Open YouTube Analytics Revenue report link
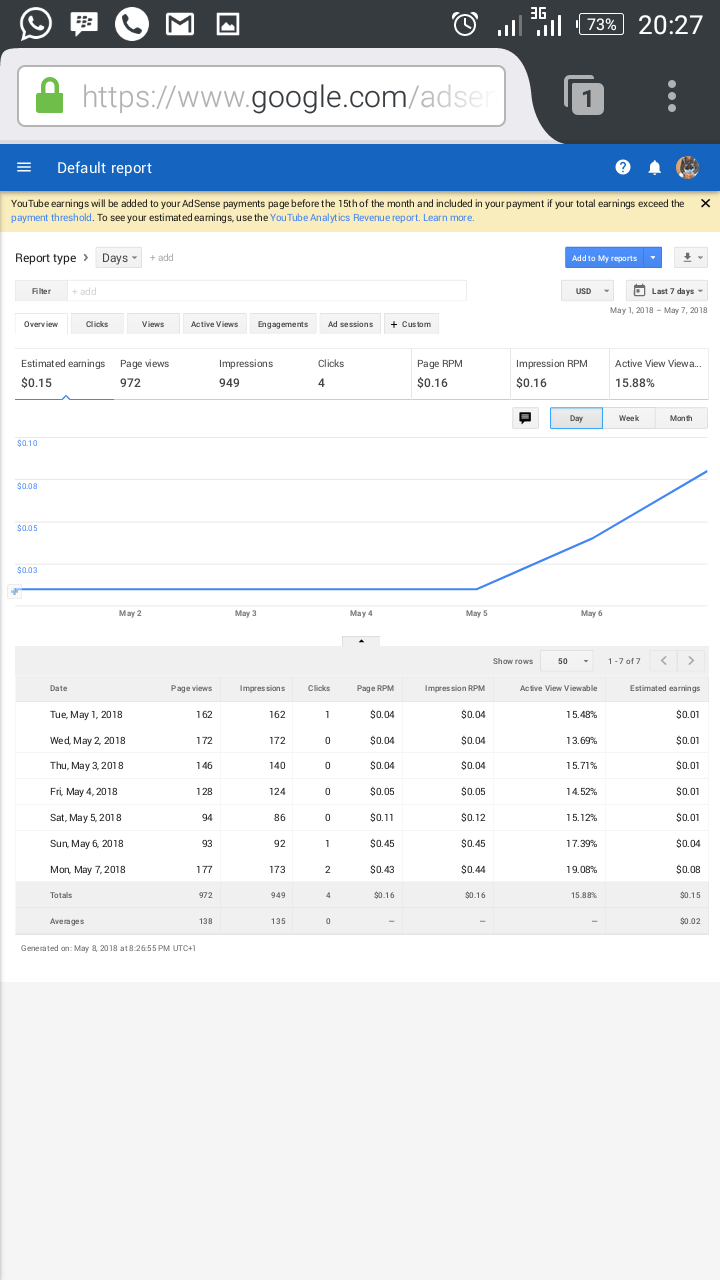Screen dimensions: 720x1280 pos(344,217)
